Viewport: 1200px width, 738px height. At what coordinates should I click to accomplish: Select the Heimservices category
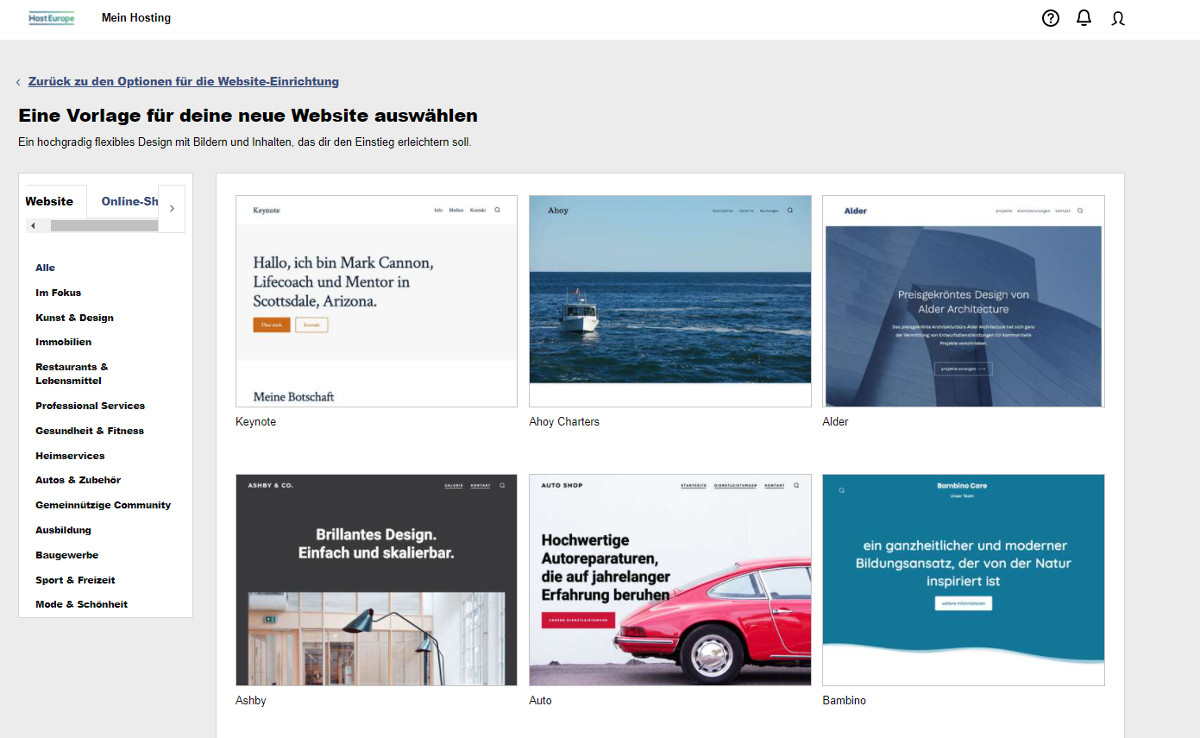[70, 456]
